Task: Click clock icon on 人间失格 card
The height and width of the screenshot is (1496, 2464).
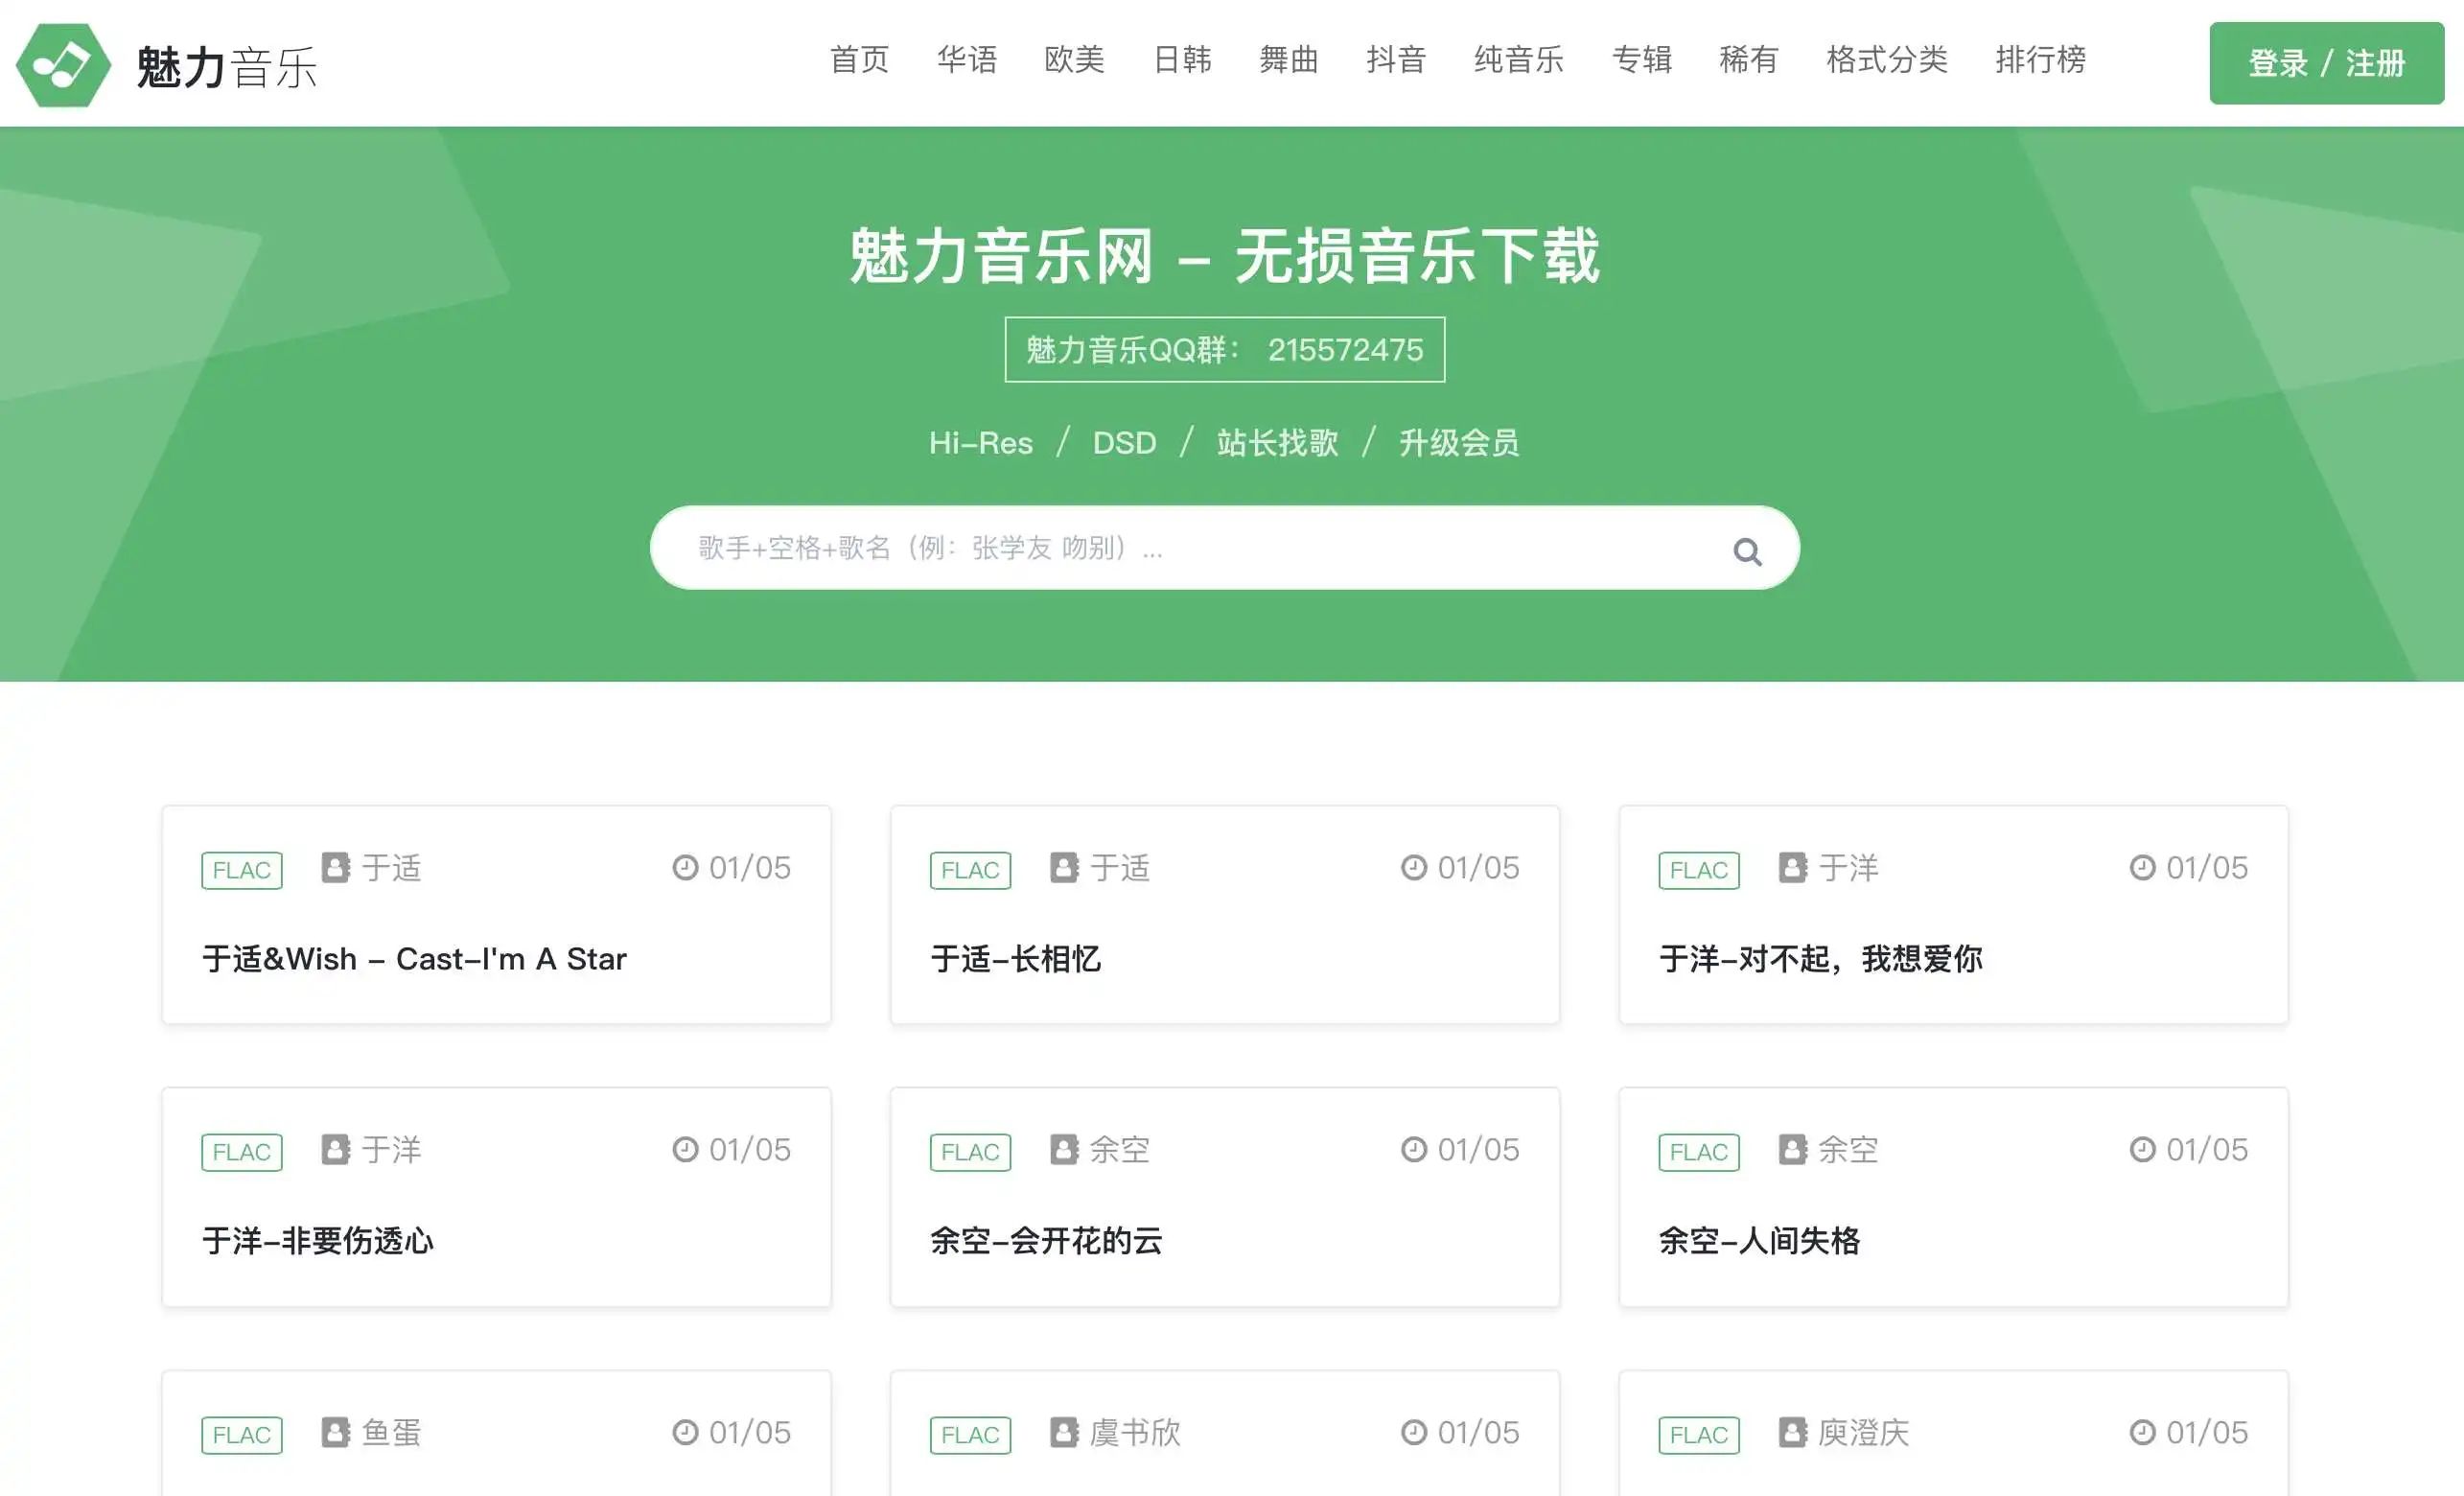Action: [x=2142, y=1149]
